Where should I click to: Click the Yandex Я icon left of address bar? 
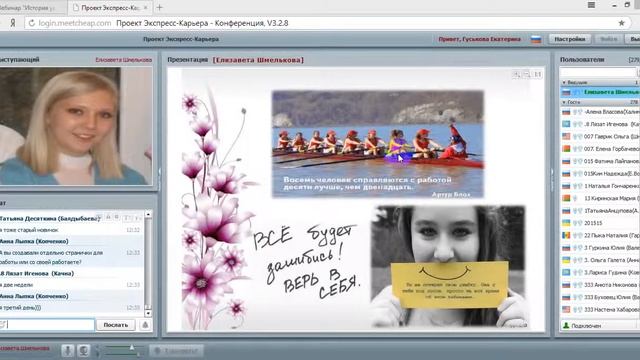coord(13,23)
